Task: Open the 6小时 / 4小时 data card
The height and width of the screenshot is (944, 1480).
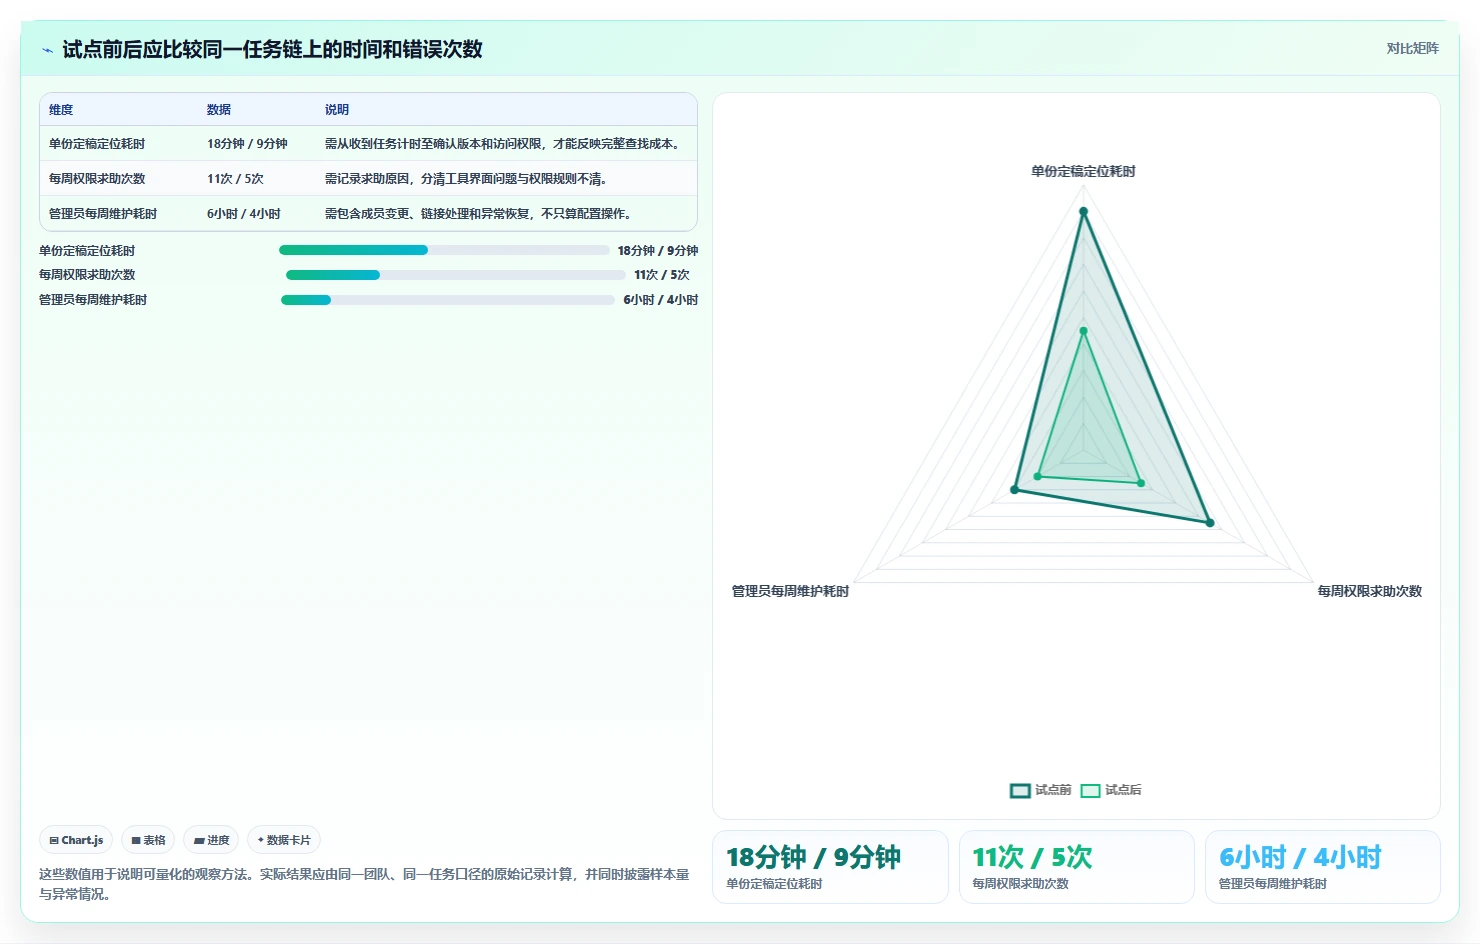Action: 1323,867
